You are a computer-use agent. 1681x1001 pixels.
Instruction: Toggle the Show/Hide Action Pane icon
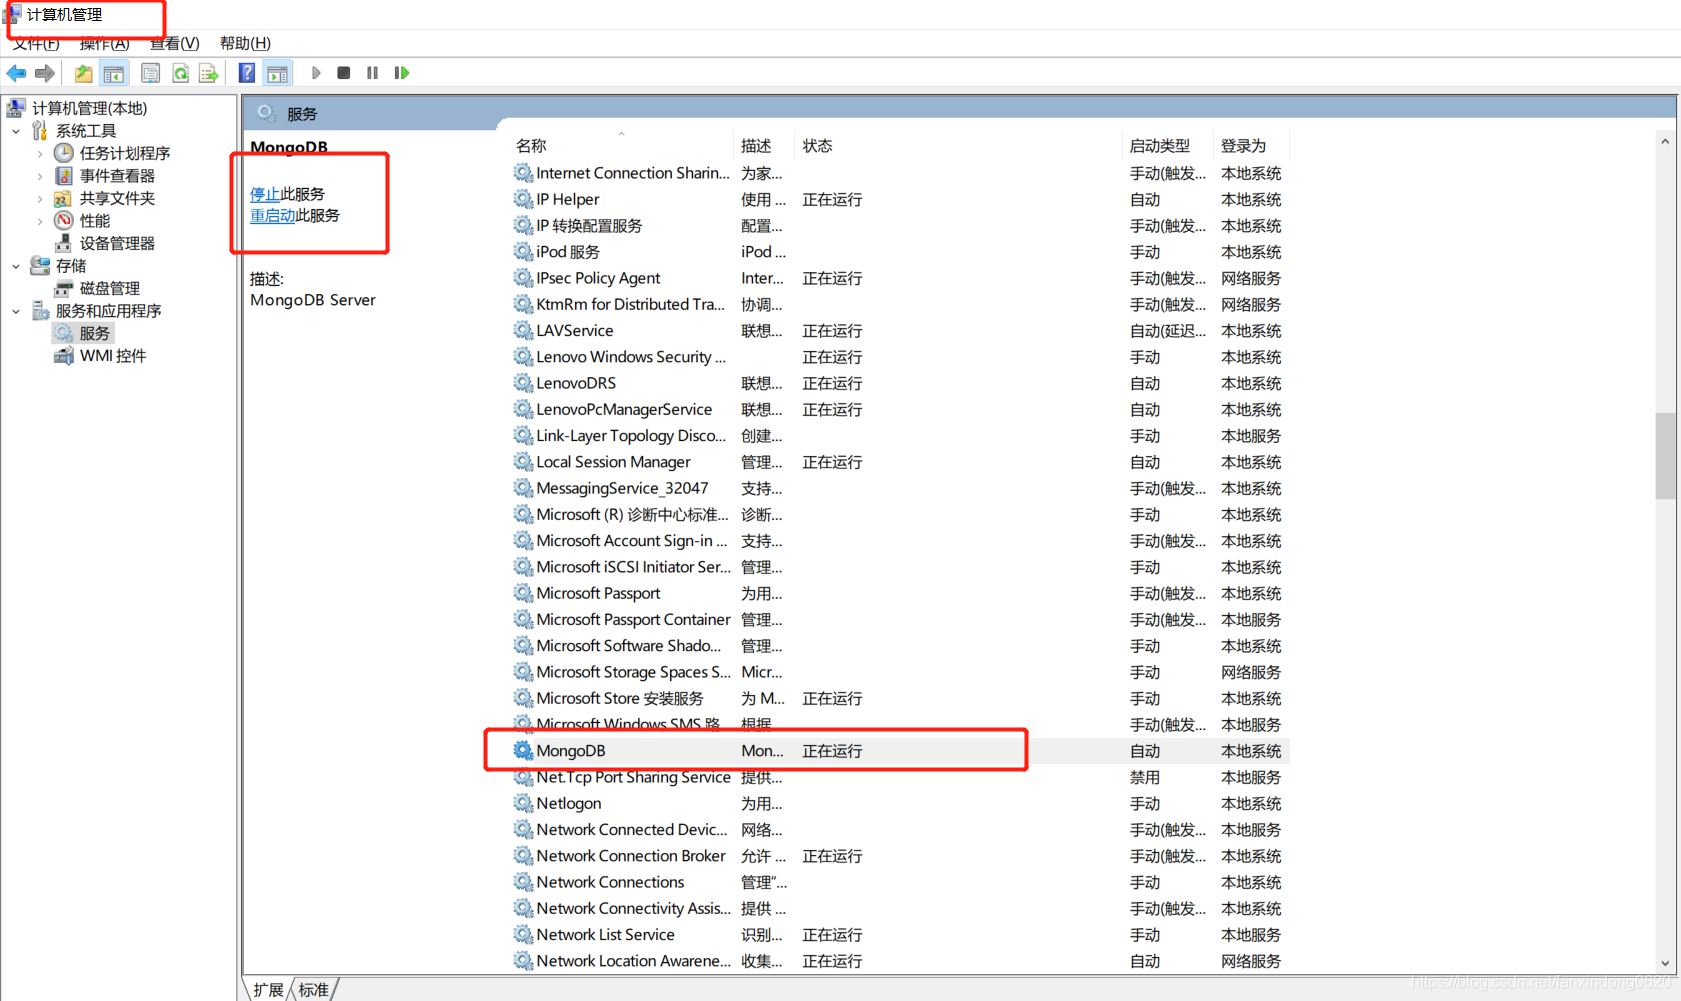click(277, 73)
